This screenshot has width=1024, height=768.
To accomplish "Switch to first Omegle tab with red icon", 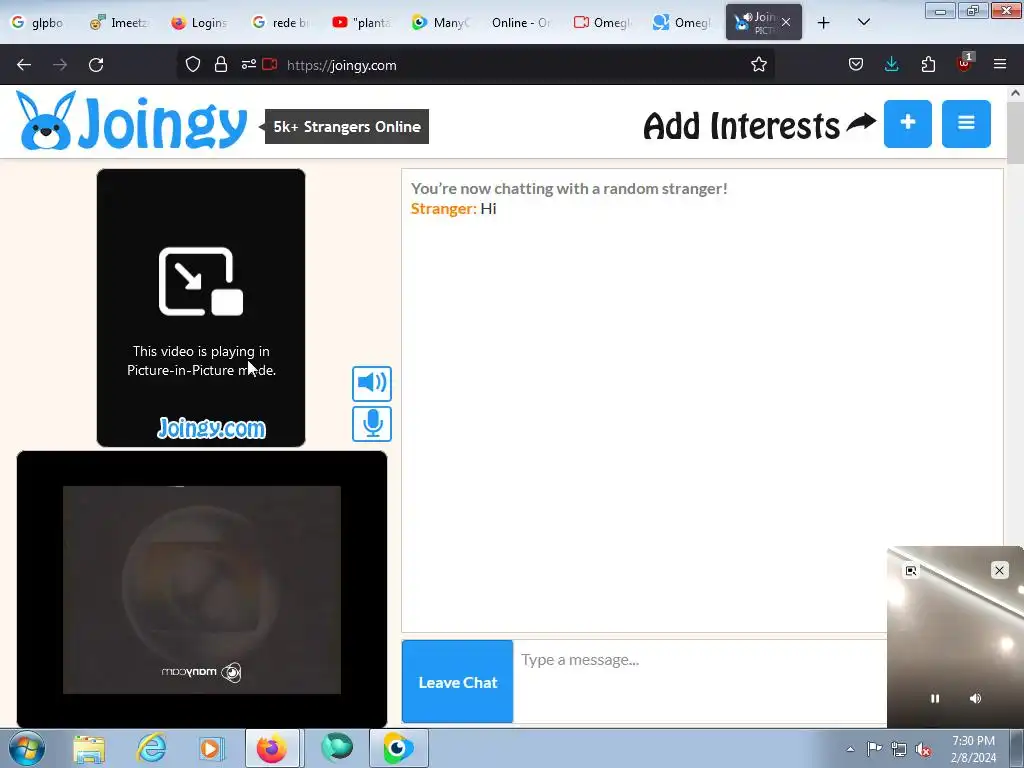I will coord(601,23).
